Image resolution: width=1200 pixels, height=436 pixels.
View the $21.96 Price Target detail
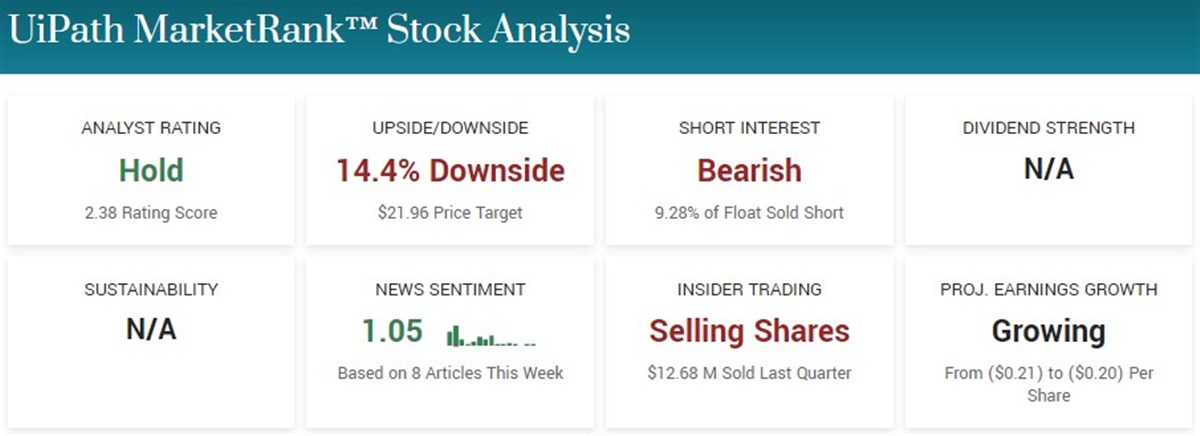tap(450, 212)
